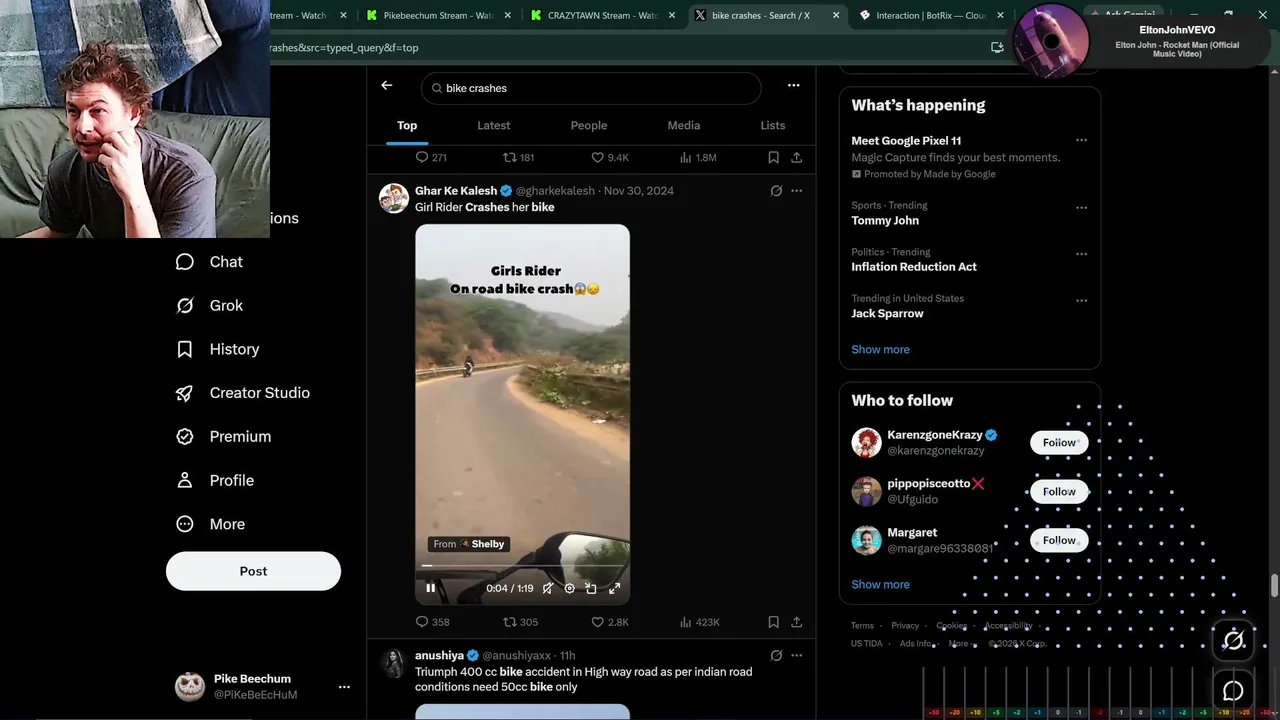Switch to Interaction BotRix browser tab
Viewport: 1280px width, 720px height.
(x=930, y=15)
